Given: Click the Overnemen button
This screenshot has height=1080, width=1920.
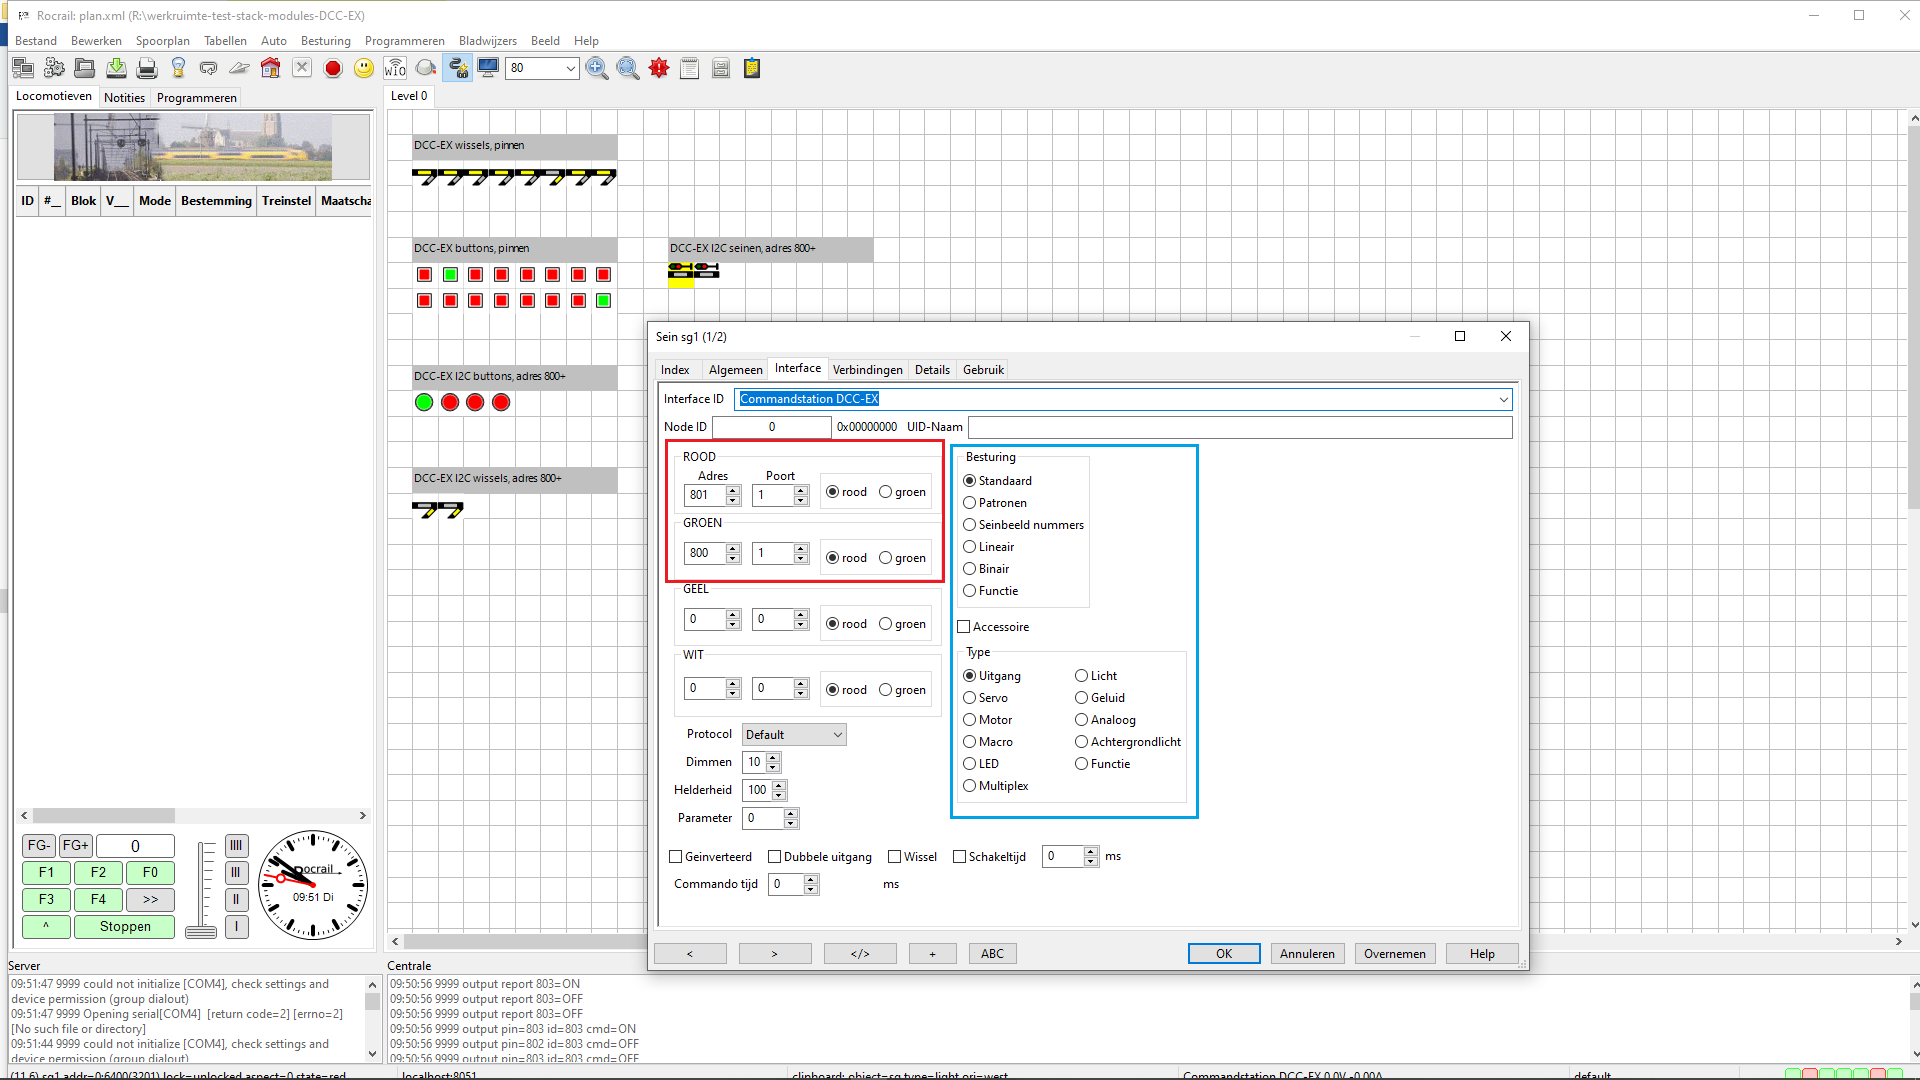Looking at the screenshot, I should pyautogui.click(x=1394, y=954).
